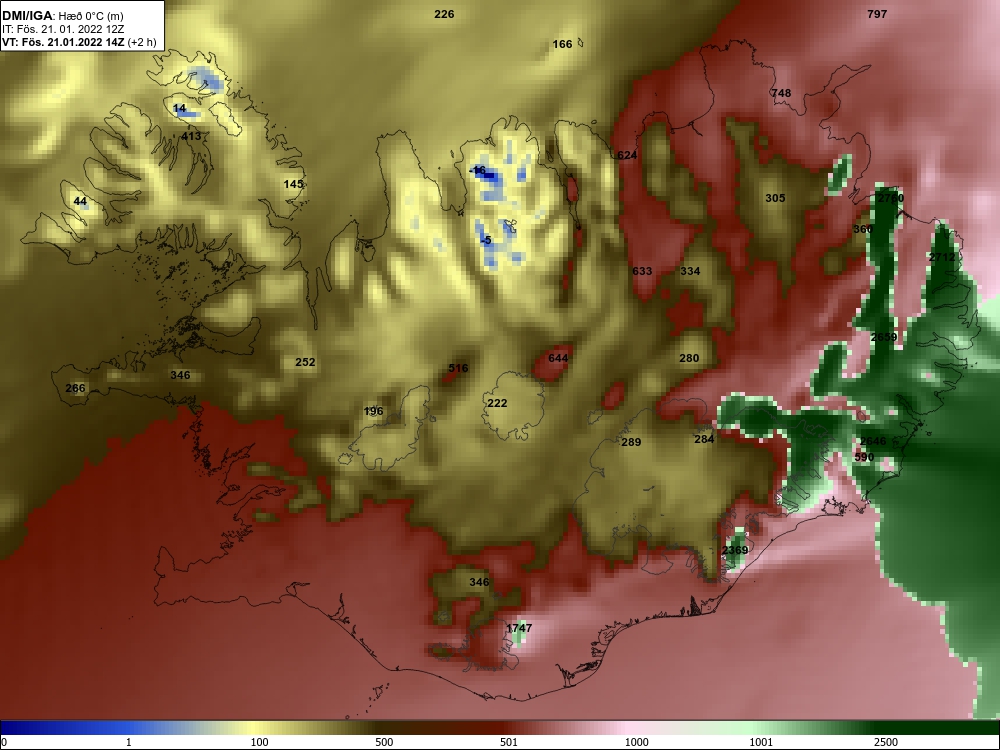1000x750 pixels.
Task: Click the 252 value on the map
Action: pyautogui.click(x=305, y=362)
